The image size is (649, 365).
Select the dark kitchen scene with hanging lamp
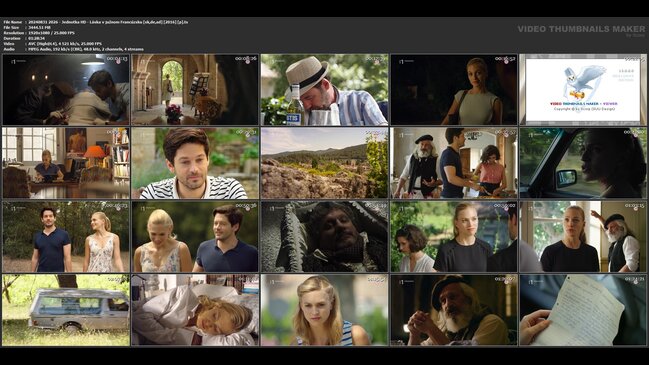(66, 89)
